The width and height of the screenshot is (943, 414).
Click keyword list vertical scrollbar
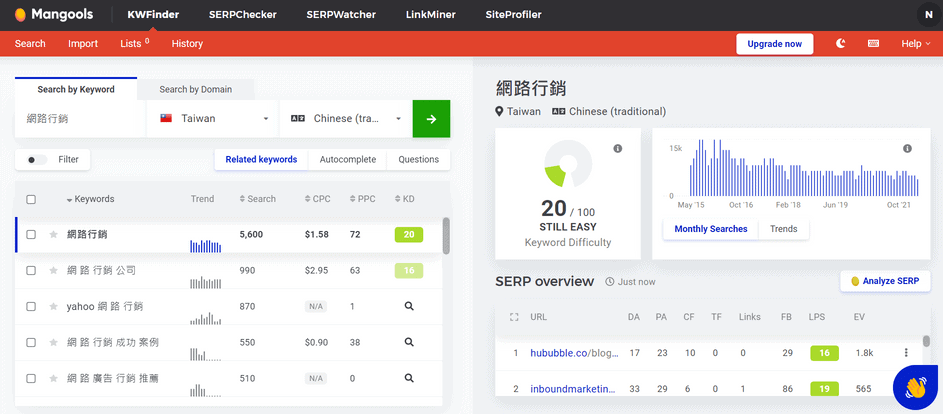(x=446, y=236)
